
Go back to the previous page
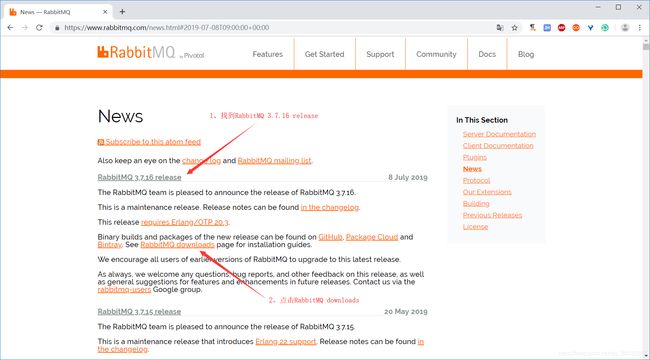coord(10,27)
